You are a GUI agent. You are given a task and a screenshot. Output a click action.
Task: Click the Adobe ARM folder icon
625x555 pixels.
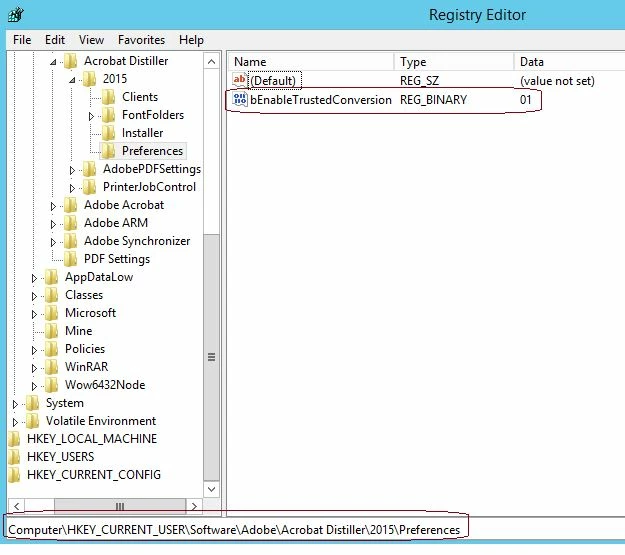[71, 223]
